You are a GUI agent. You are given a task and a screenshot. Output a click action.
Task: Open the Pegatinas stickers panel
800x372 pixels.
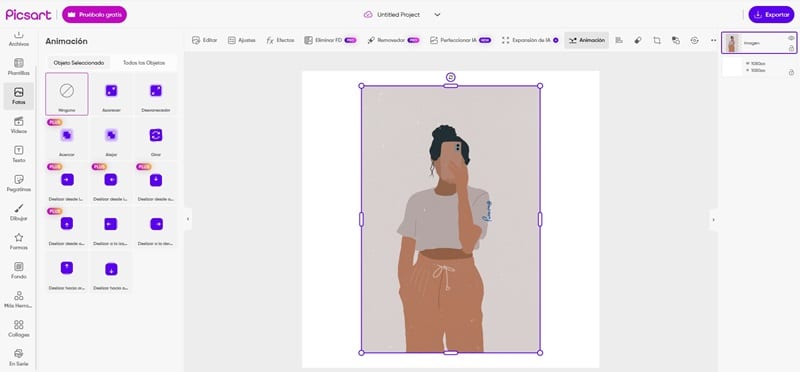[x=18, y=183]
